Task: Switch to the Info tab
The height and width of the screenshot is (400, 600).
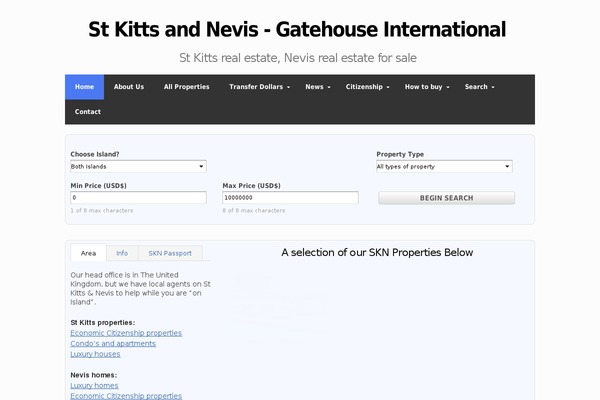Action: (122, 253)
